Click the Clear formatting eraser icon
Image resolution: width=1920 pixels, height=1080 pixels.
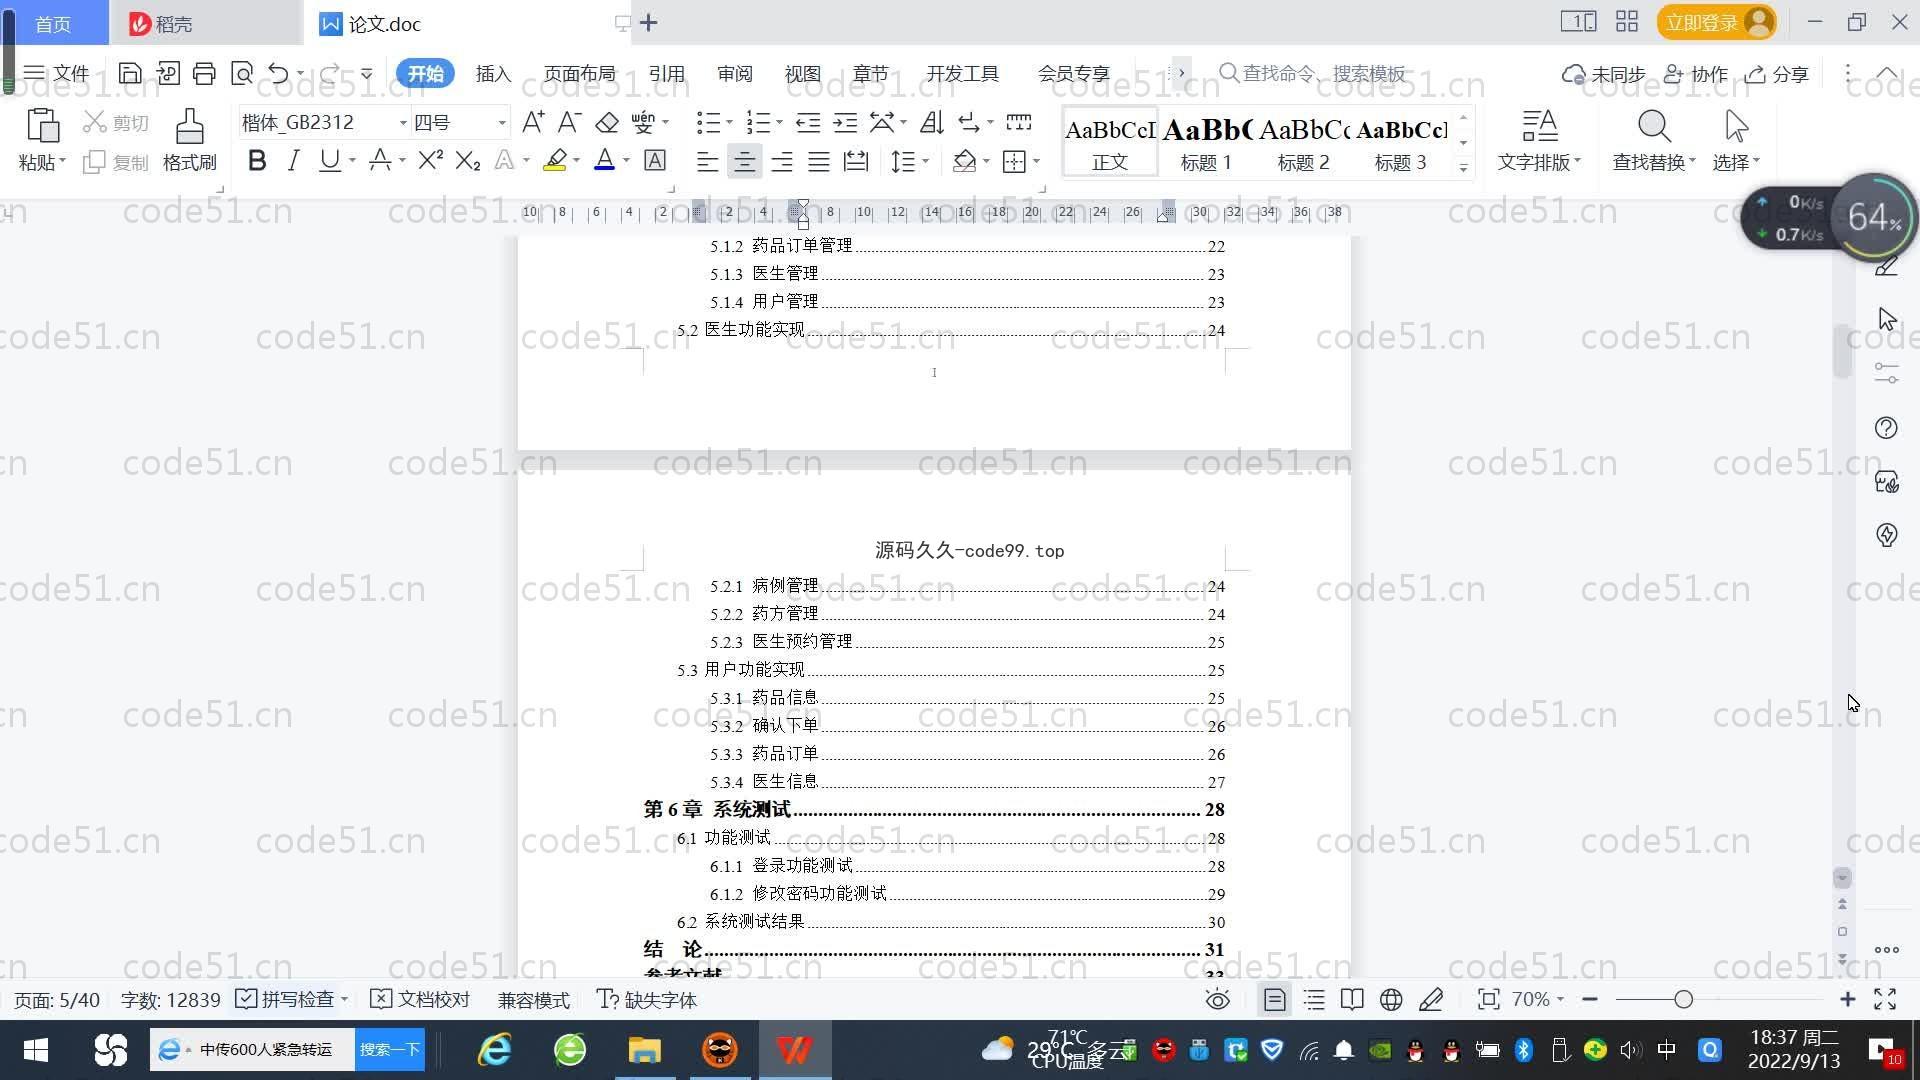coord(606,122)
